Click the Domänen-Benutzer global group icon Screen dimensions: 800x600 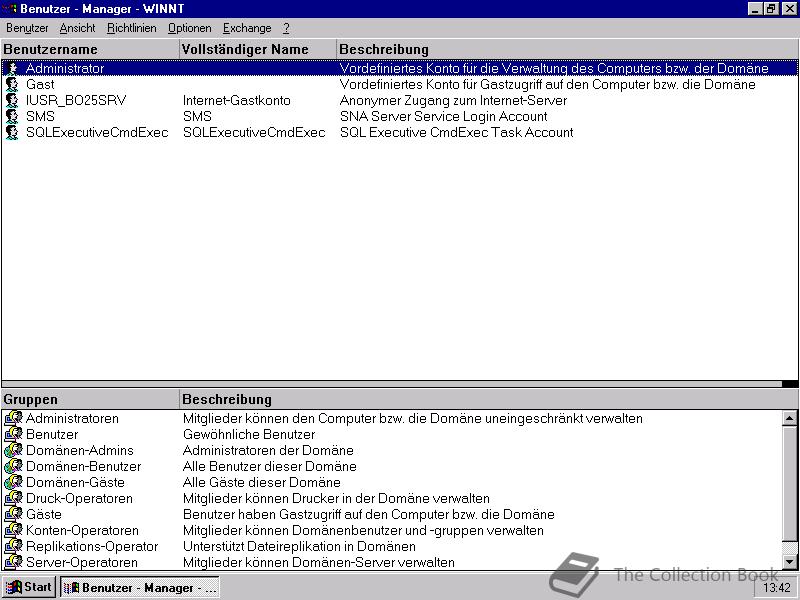point(13,466)
